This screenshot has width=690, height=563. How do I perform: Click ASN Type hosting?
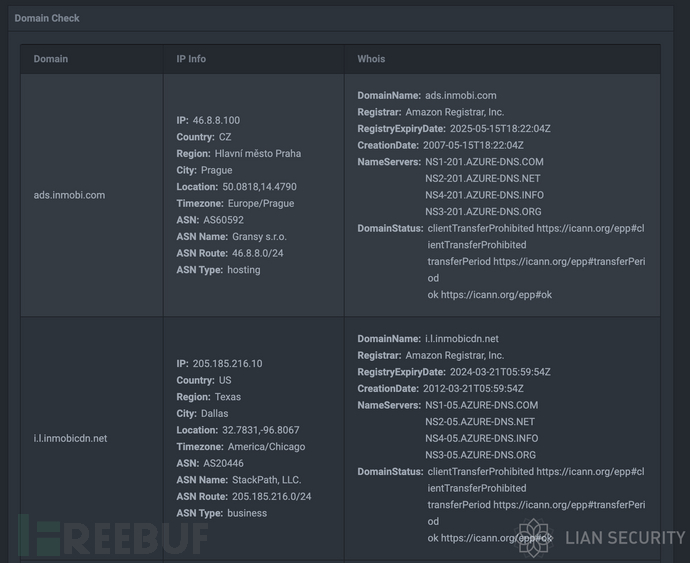coord(244,270)
